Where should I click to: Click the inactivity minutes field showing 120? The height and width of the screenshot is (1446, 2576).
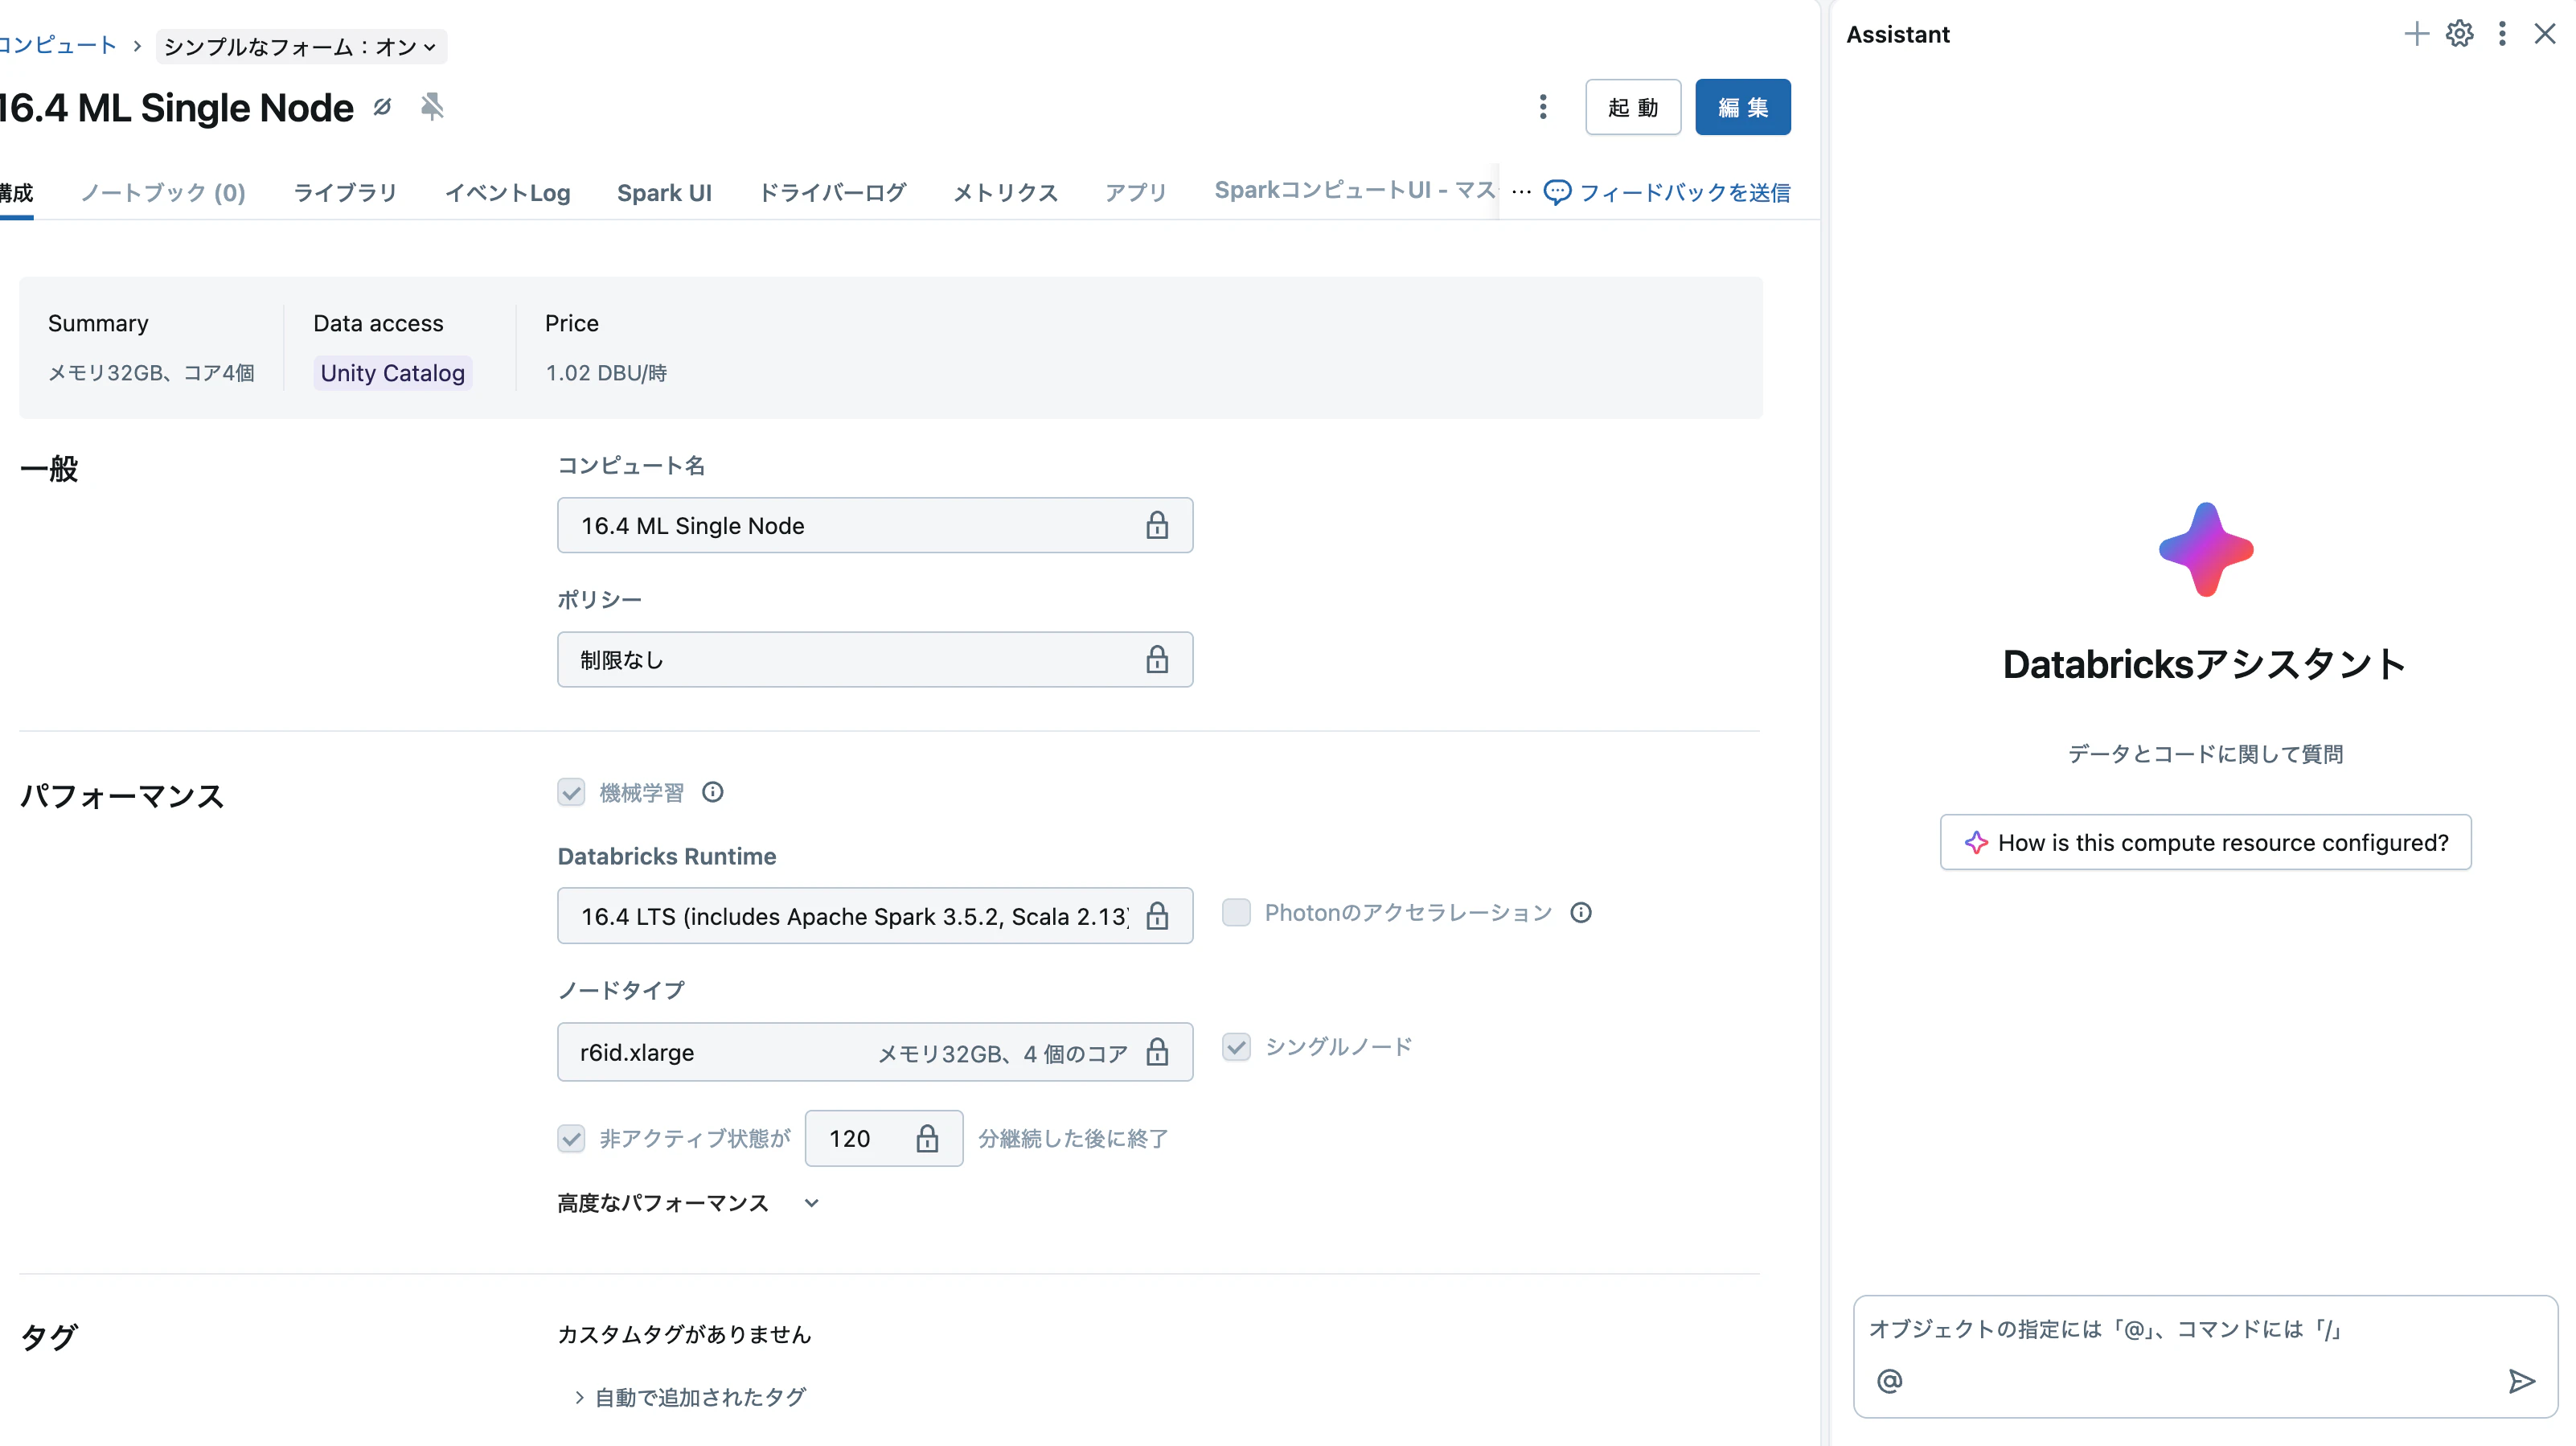click(x=884, y=1138)
